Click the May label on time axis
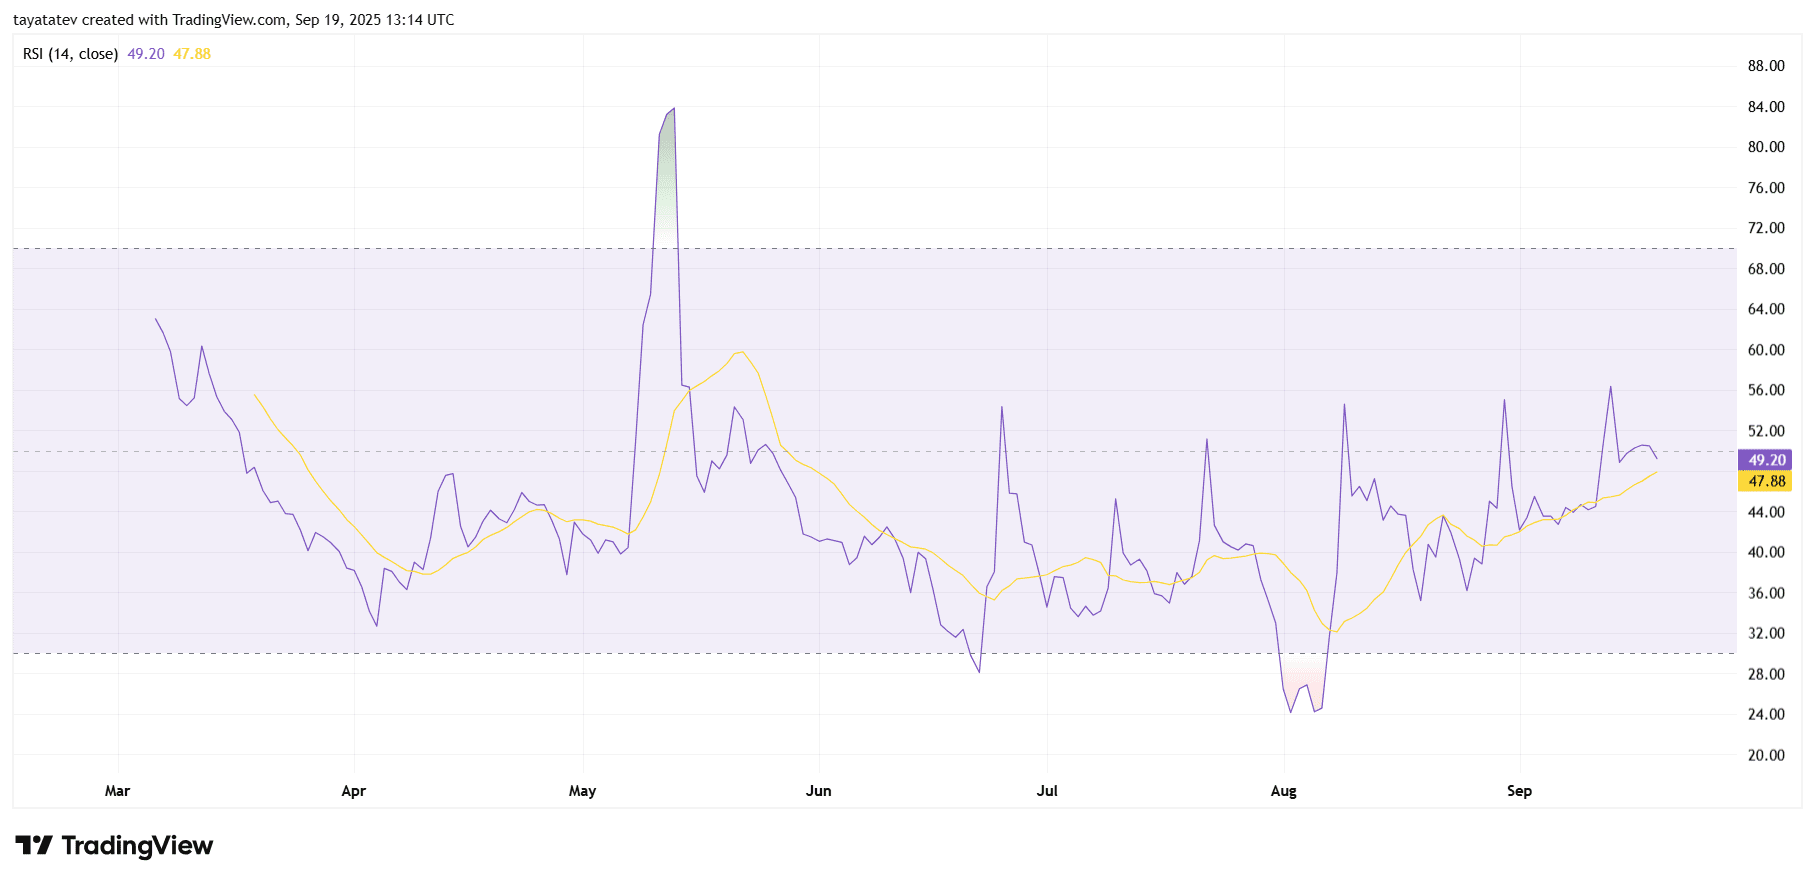Screen dimensions: 1815x883 pyautogui.click(x=582, y=791)
